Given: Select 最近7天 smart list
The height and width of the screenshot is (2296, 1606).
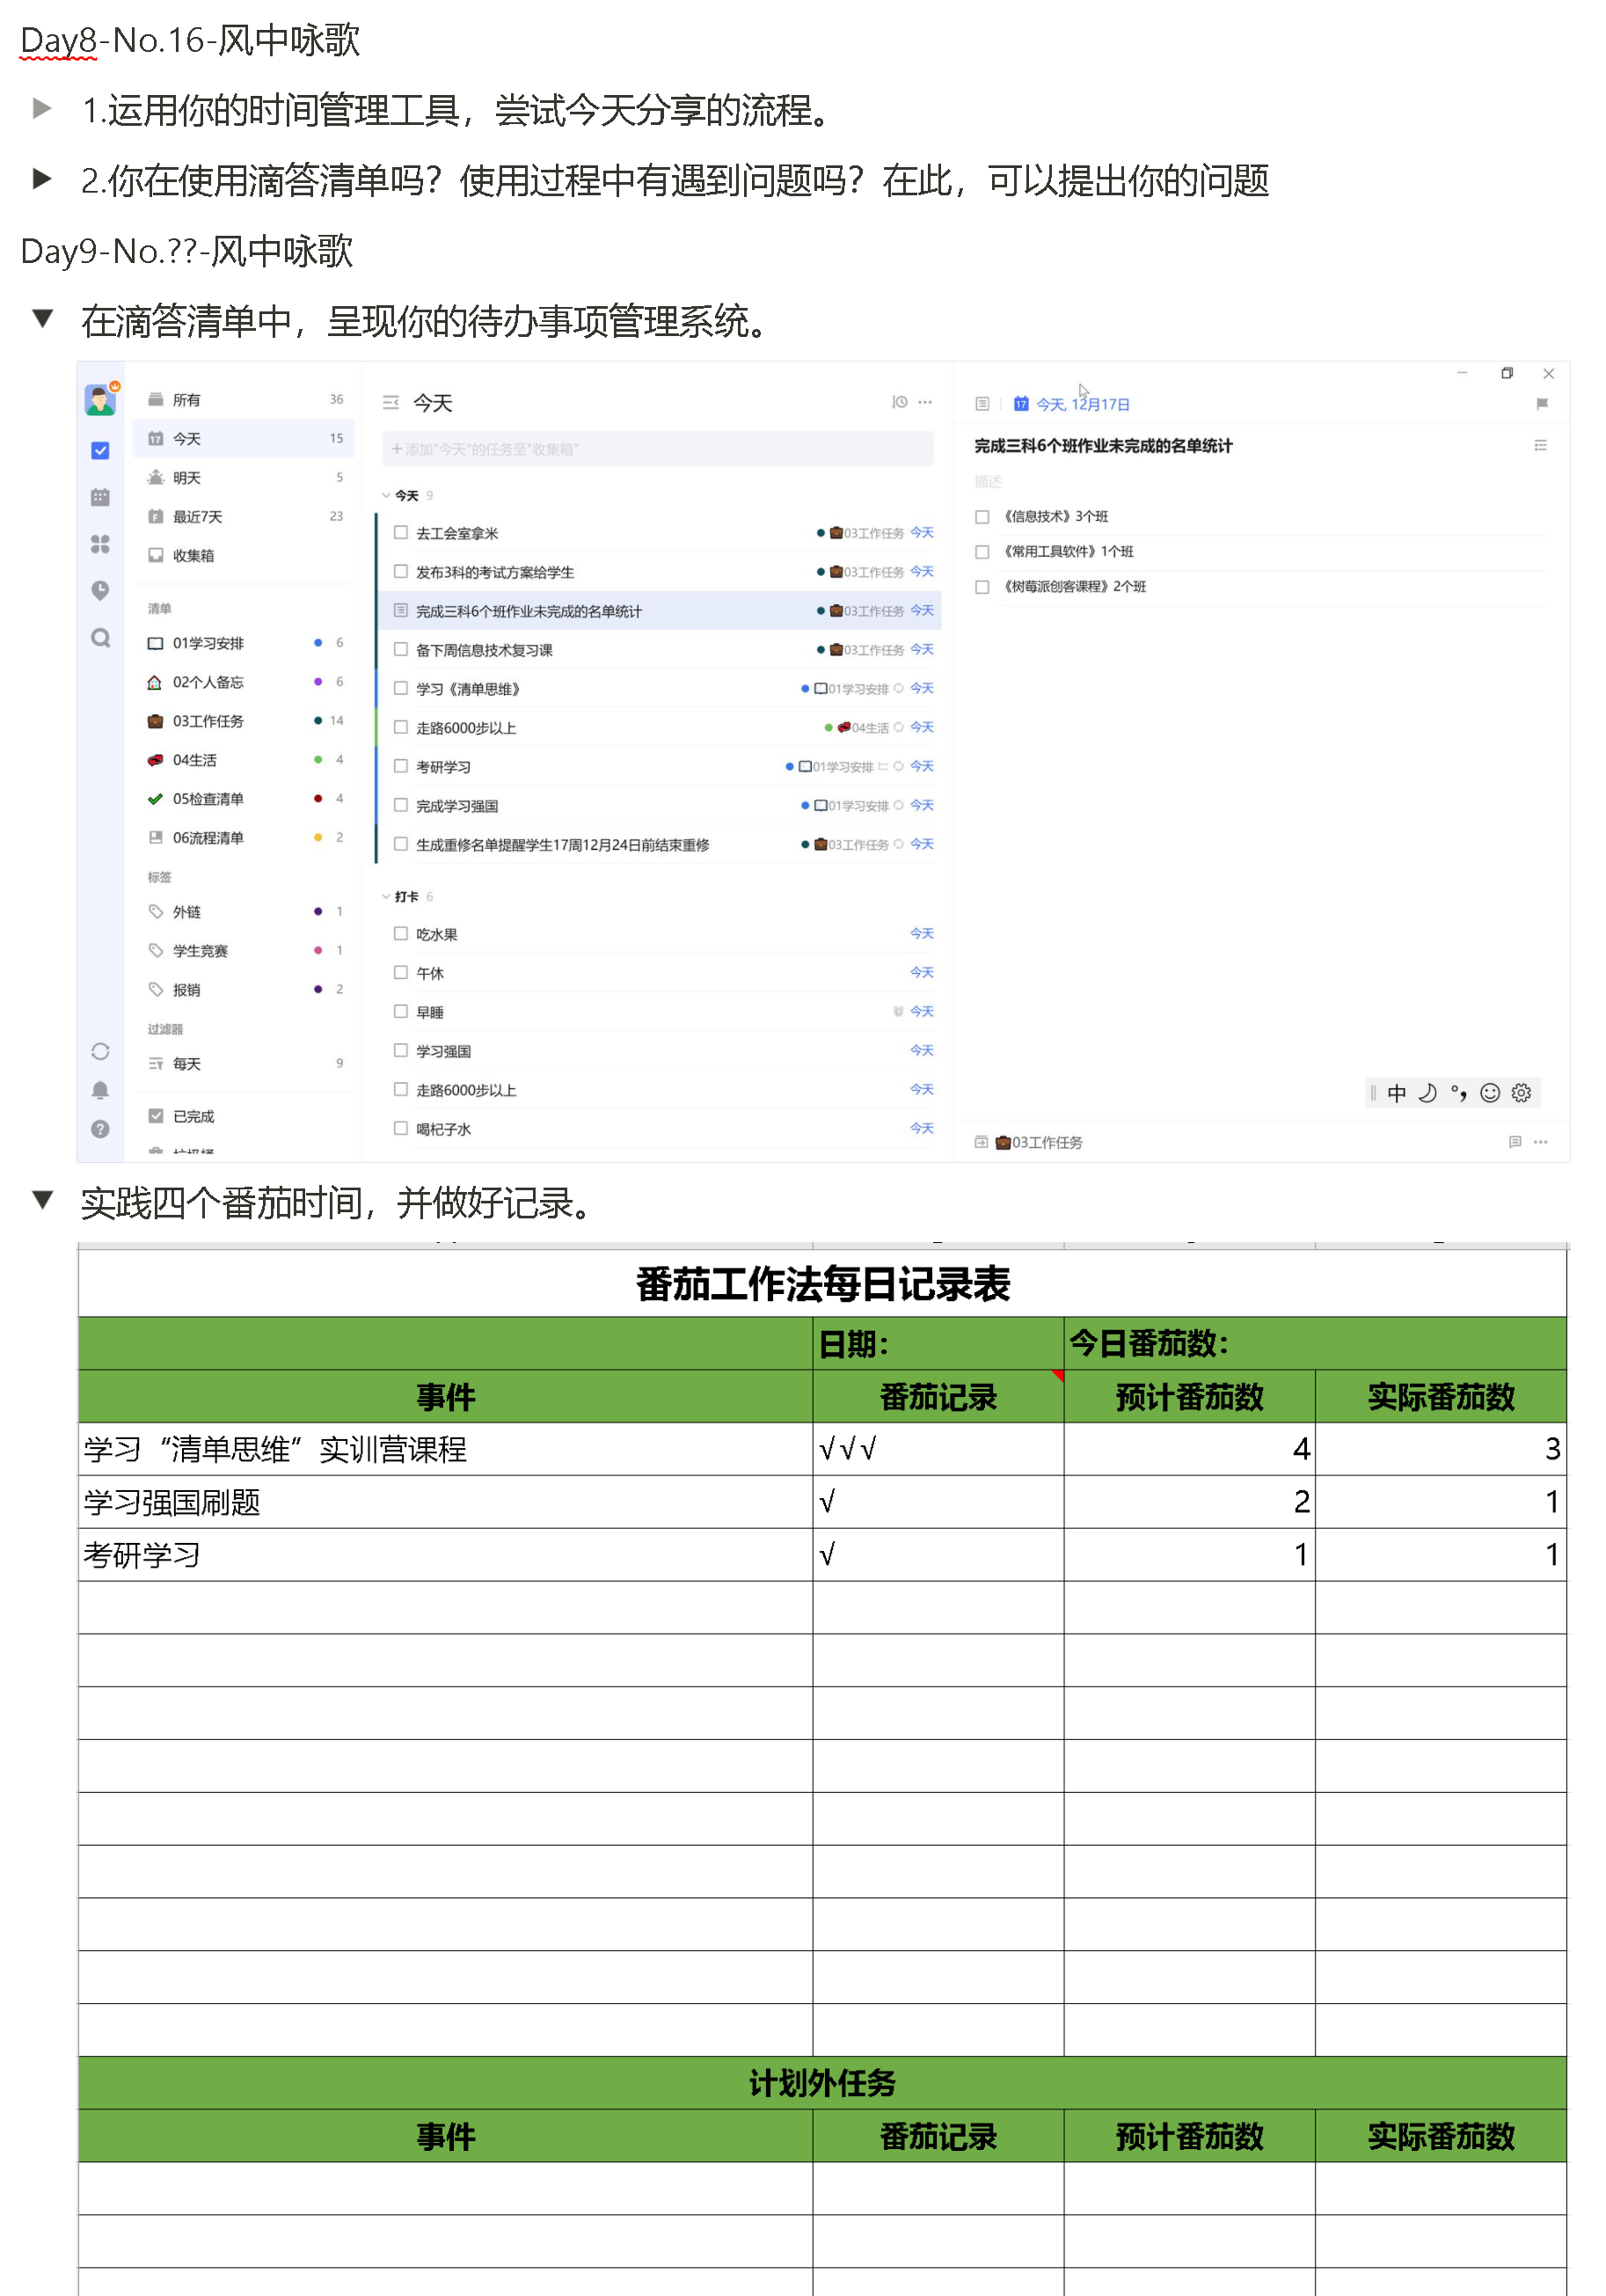Looking at the screenshot, I should [x=245, y=517].
